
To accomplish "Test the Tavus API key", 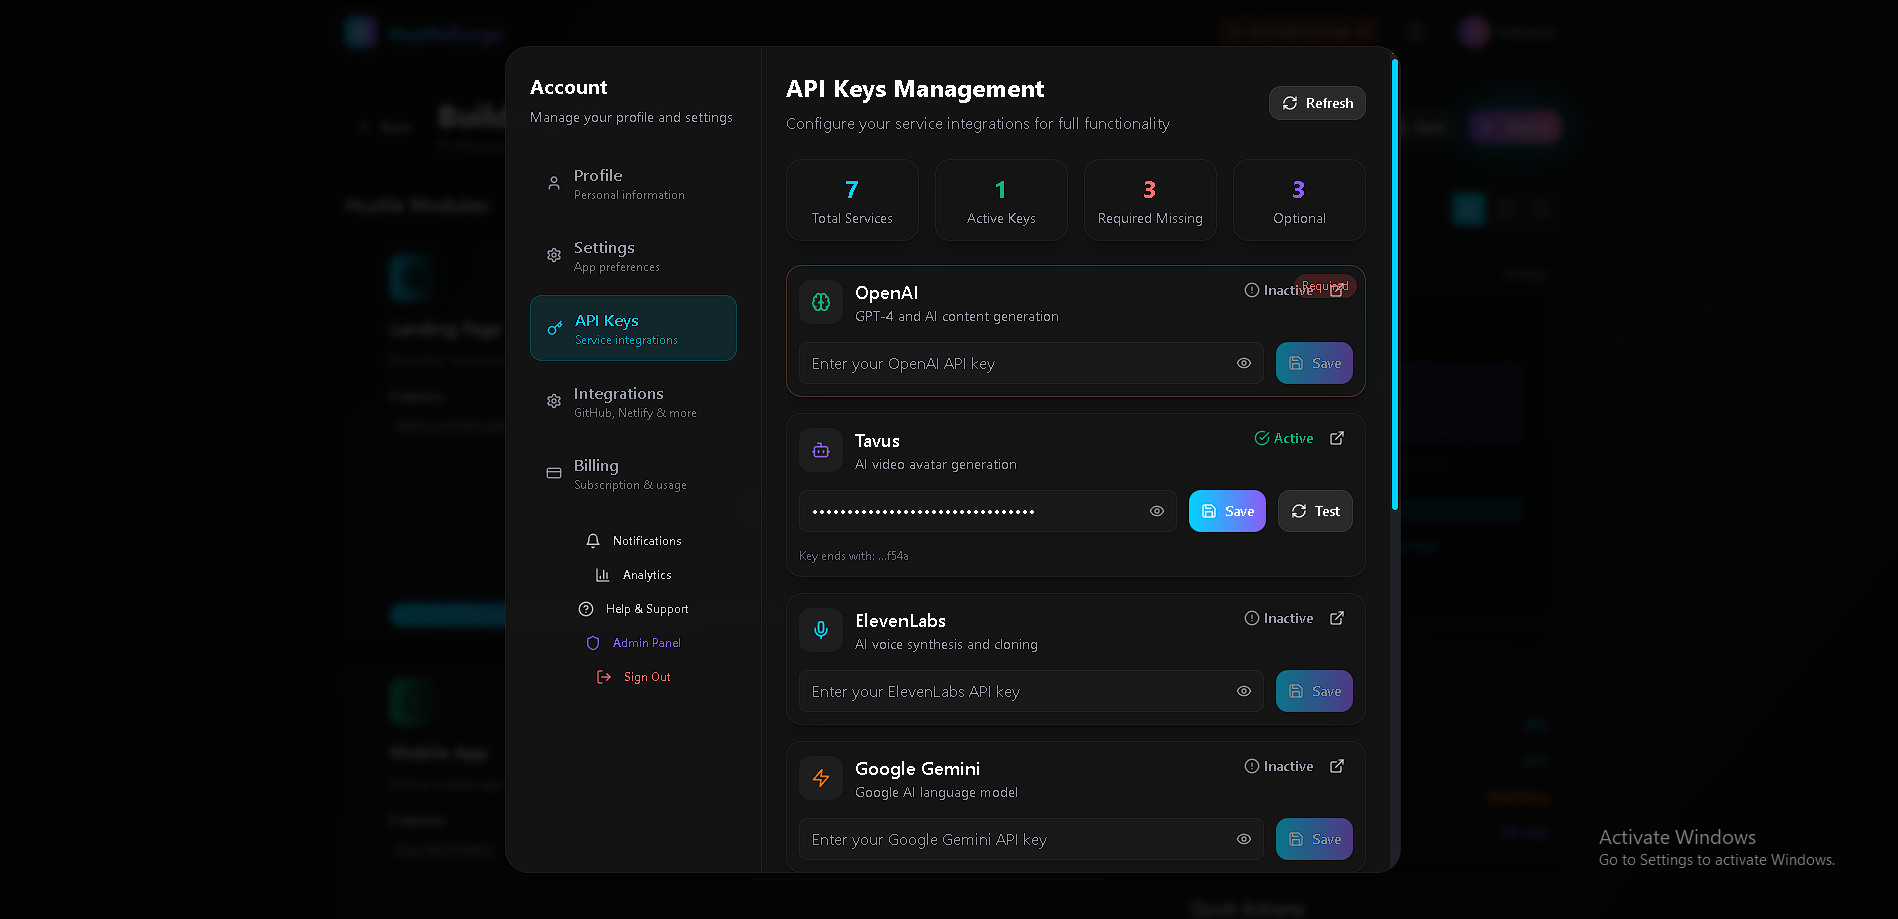I will pyautogui.click(x=1315, y=511).
